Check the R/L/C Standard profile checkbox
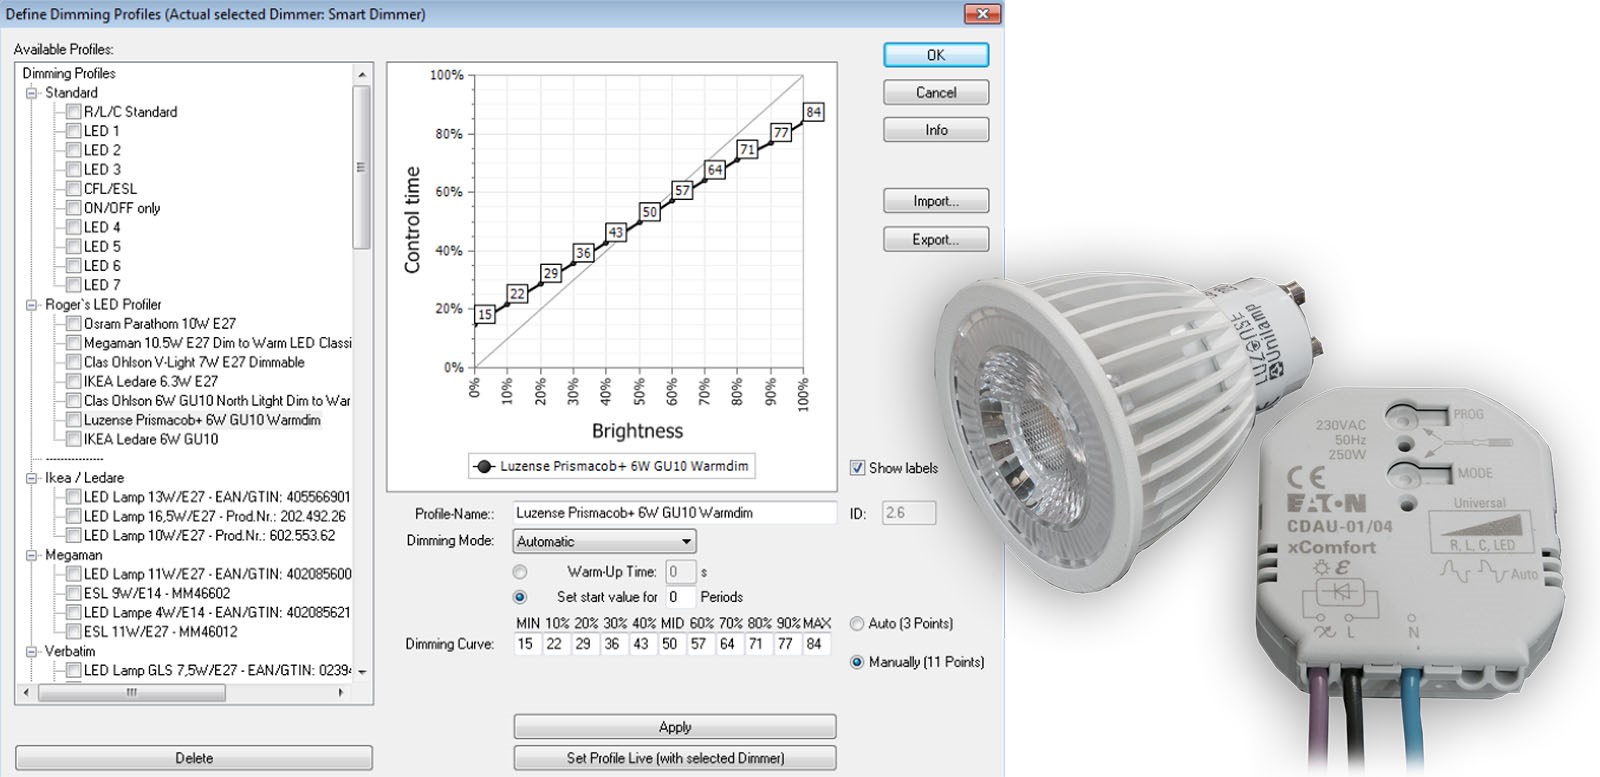The height and width of the screenshot is (777, 1600). pyautogui.click(x=73, y=112)
